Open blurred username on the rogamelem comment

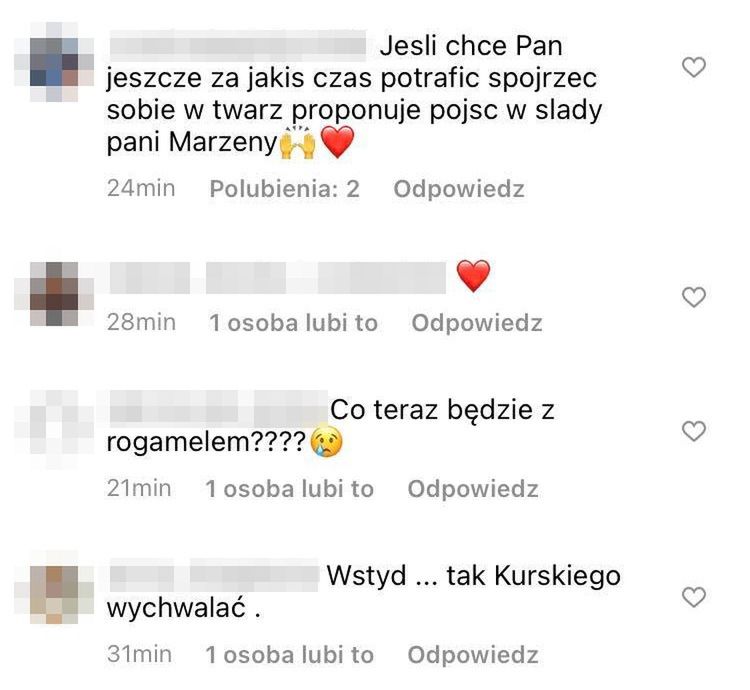point(219,409)
